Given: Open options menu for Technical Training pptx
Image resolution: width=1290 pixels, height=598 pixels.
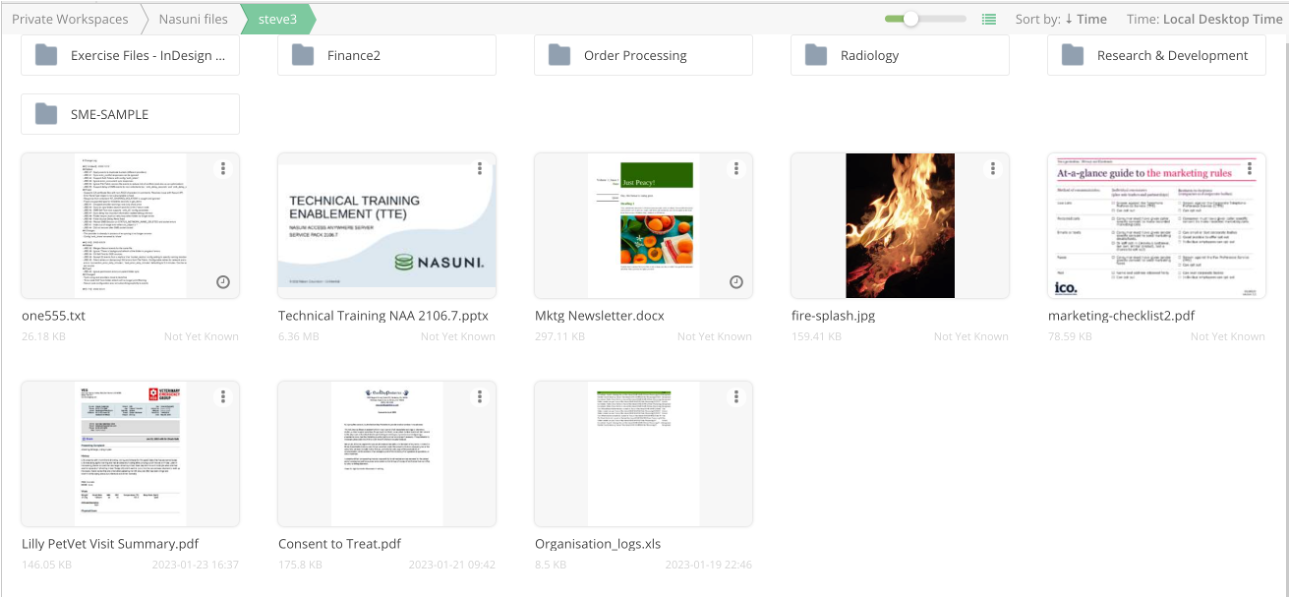Looking at the screenshot, I should 480,168.
